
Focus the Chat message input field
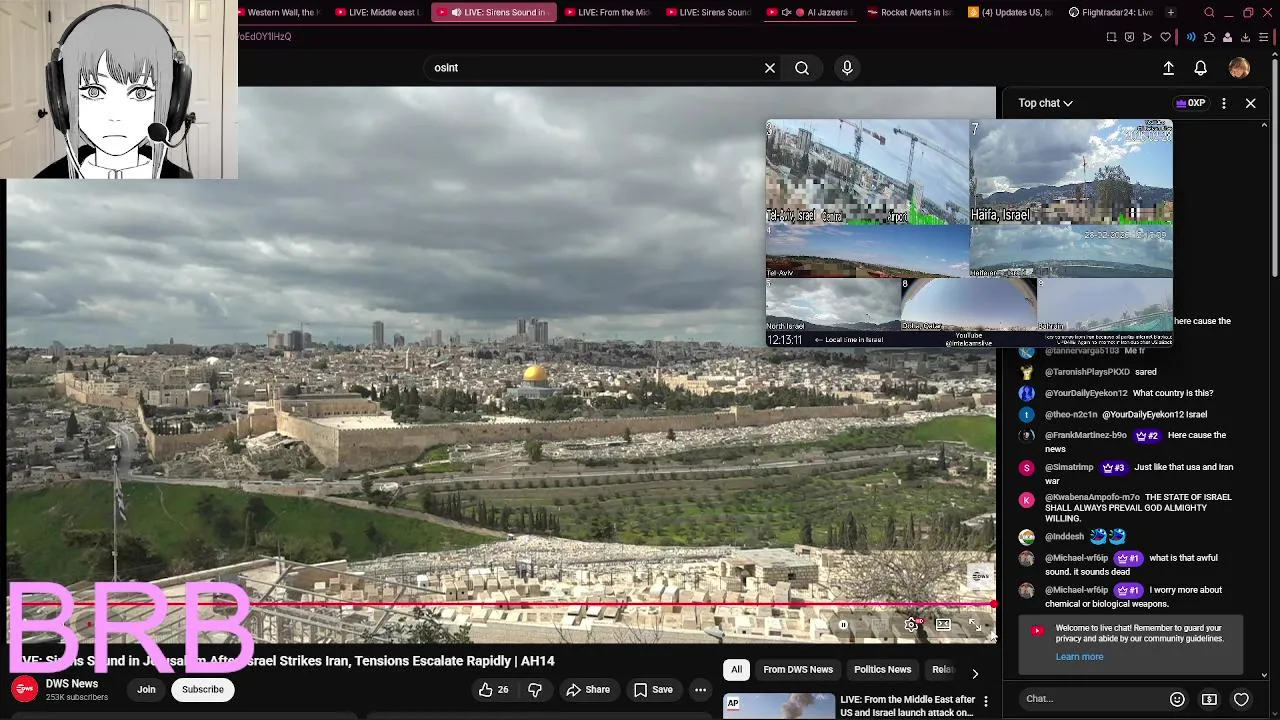1090,699
